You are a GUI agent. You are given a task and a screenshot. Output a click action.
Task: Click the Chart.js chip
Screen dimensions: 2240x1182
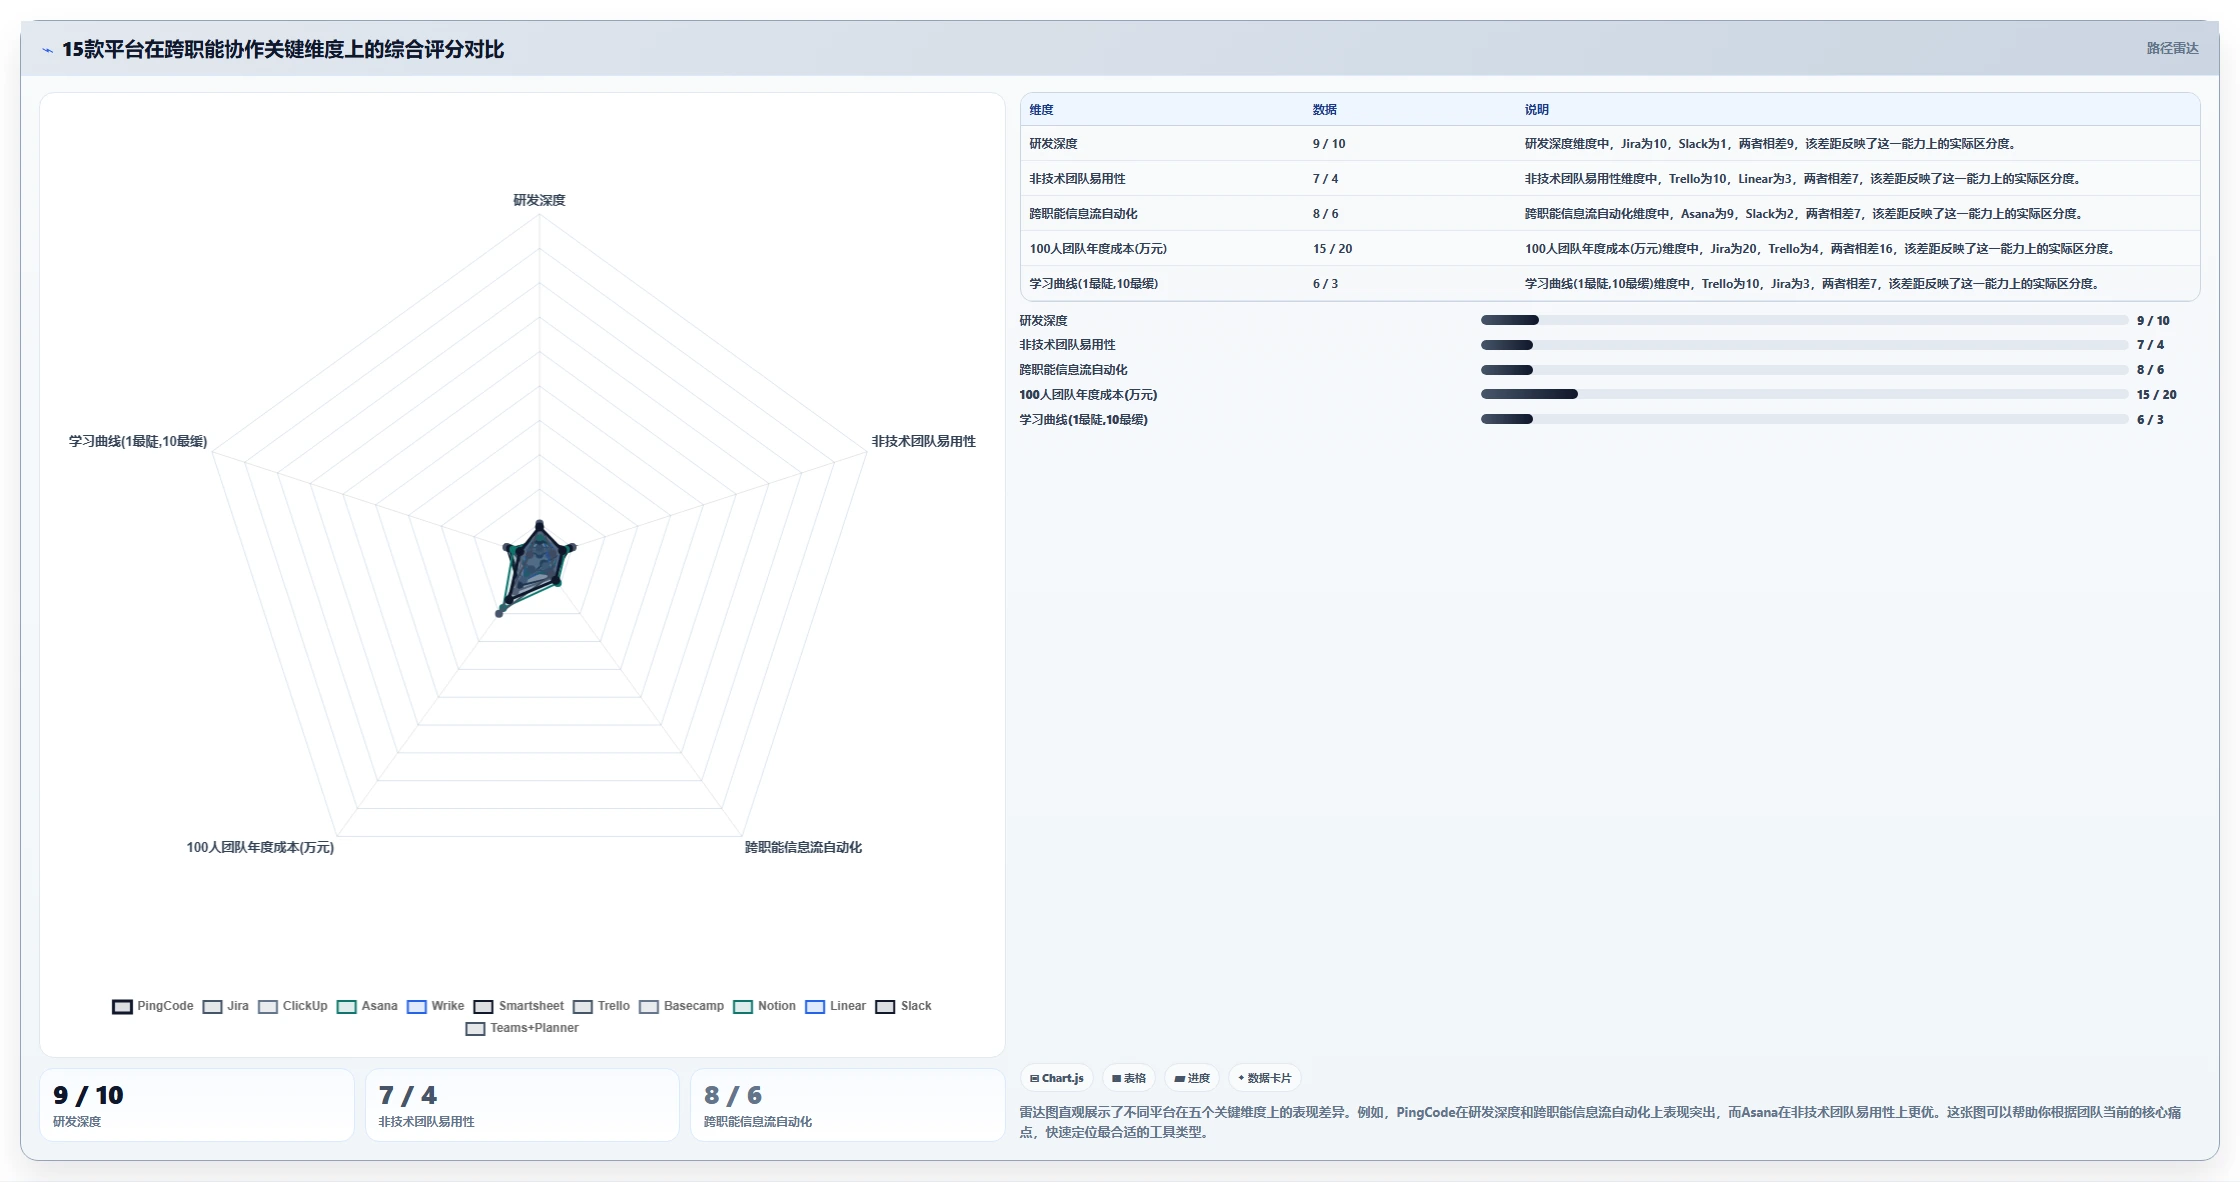click(1057, 1078)
